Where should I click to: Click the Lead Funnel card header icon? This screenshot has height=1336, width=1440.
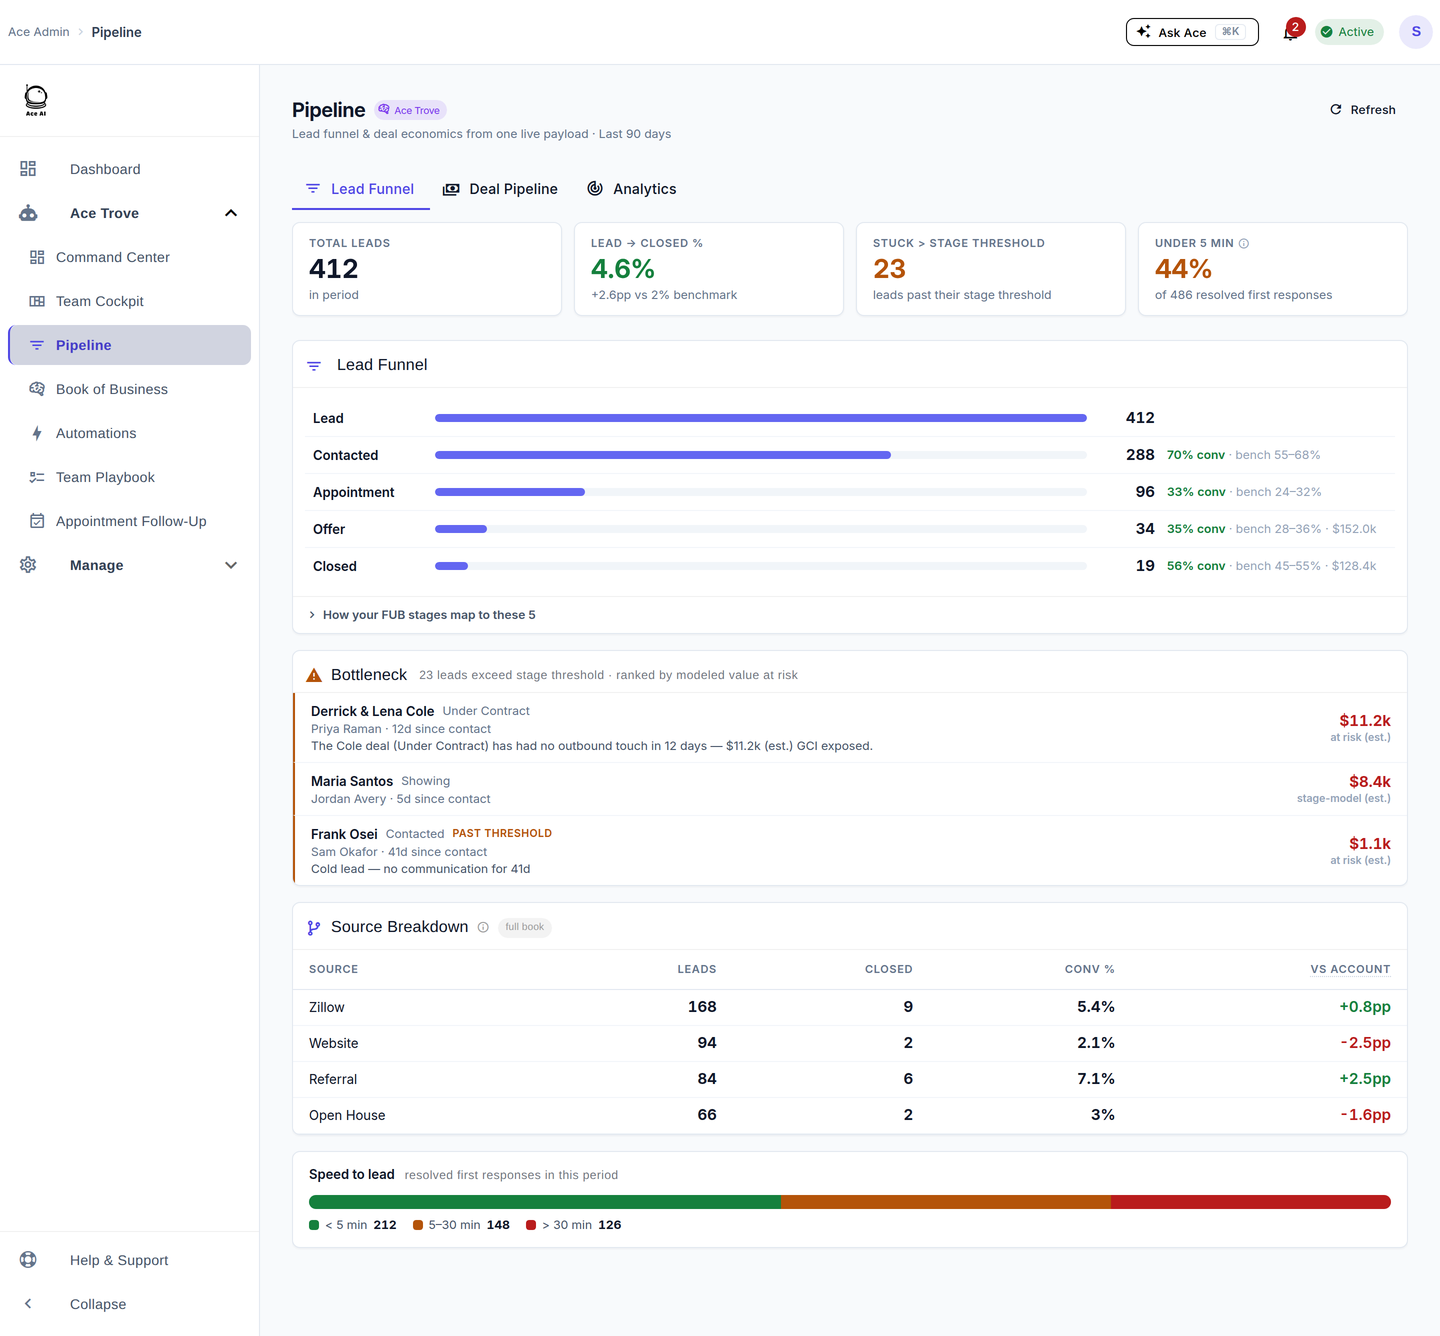(314, 366)
